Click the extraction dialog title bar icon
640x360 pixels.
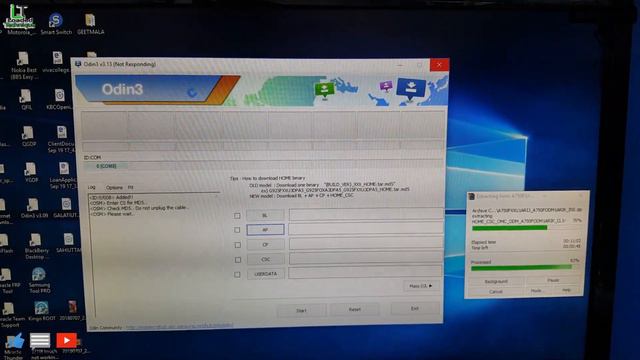tap(472, 196)
